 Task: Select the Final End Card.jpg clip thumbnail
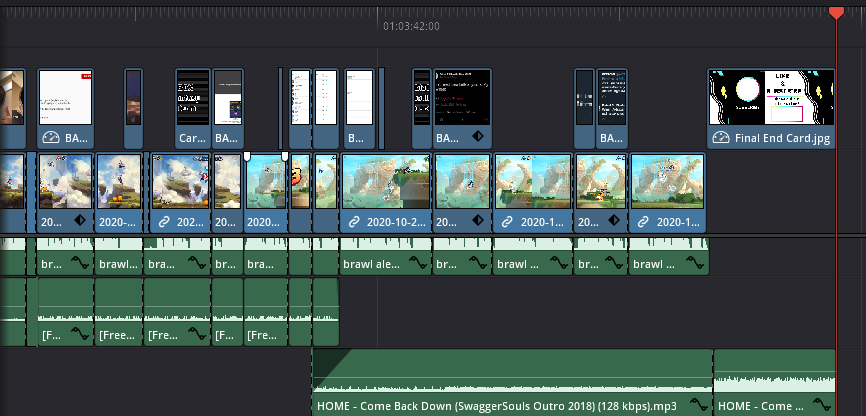coord(771,97)
